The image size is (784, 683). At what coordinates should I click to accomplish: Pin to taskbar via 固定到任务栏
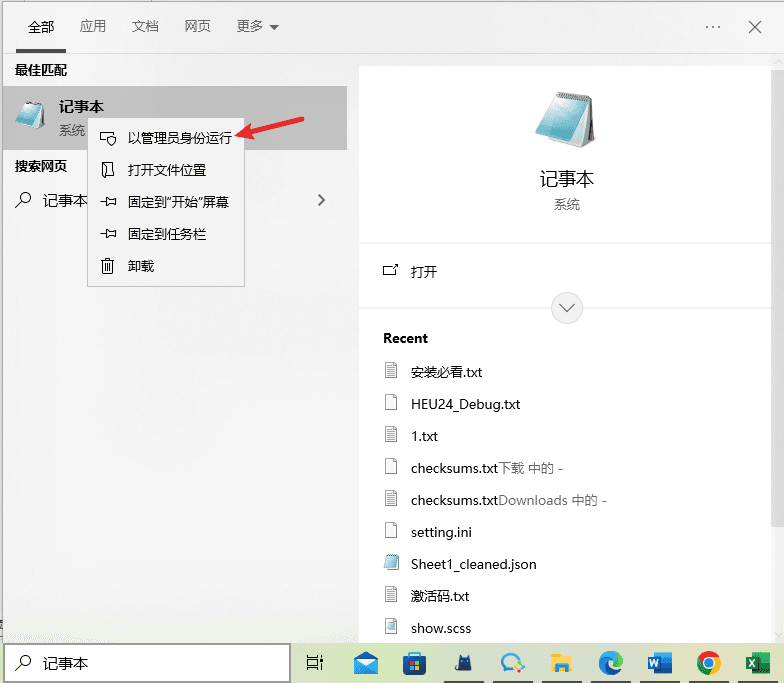pos(166,234)
